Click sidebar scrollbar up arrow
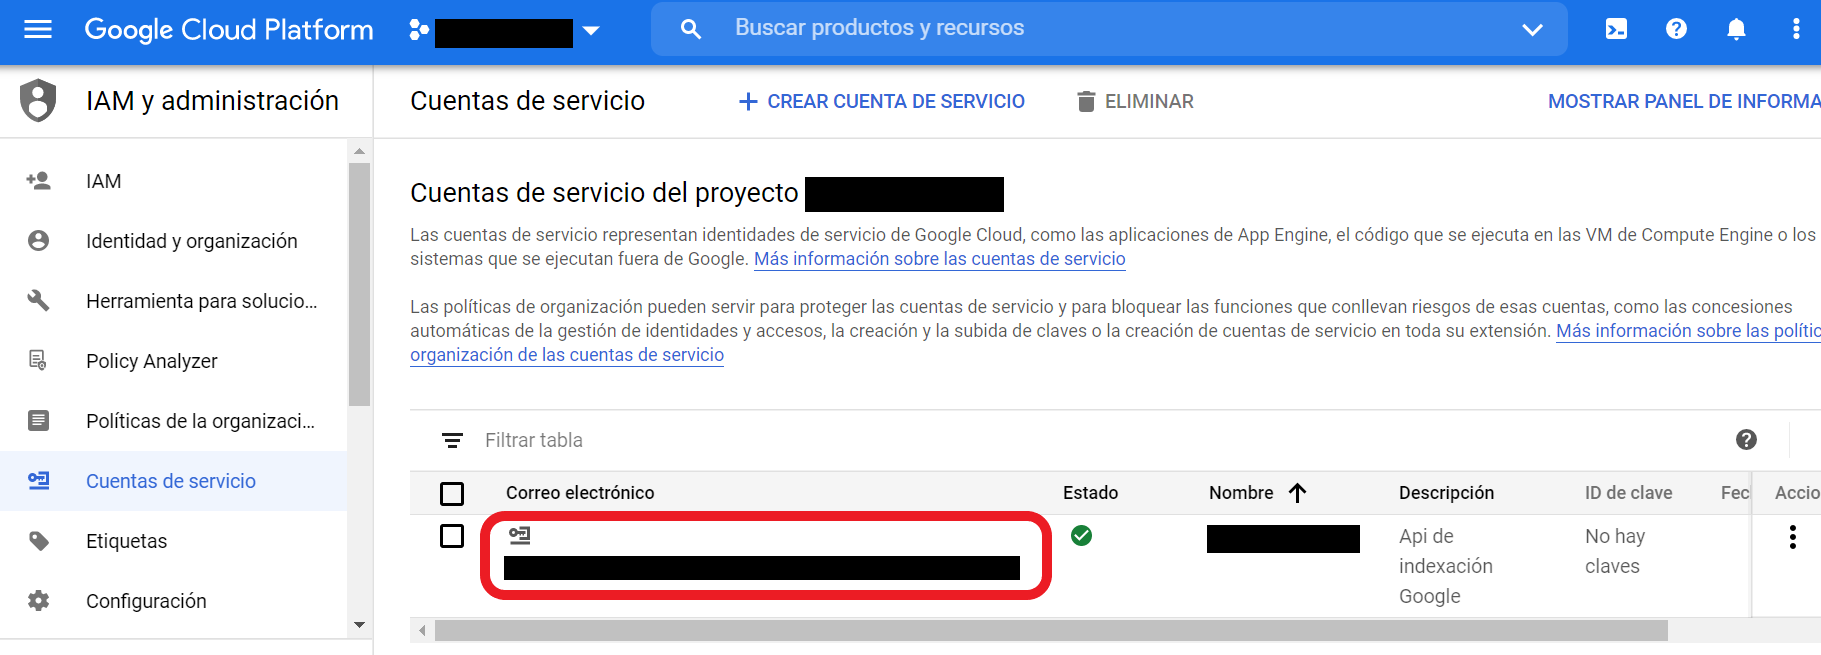The width and height of the screenshot is (1821, 655). click(x=359, y=151)
